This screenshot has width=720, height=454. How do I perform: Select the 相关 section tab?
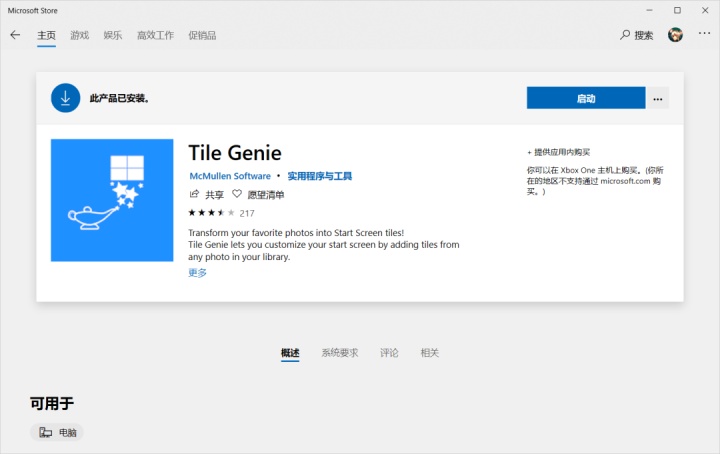pyautogui.click(x=430, y=353)
